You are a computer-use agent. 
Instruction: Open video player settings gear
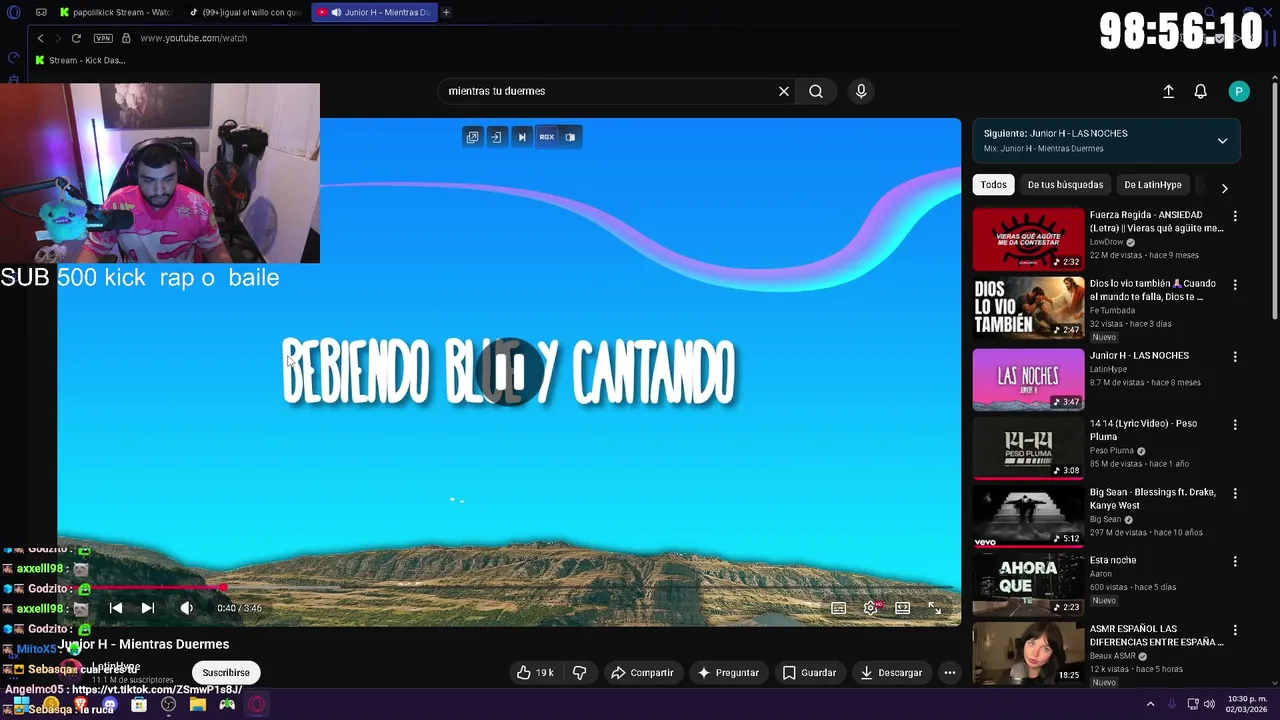click(x=871, y=608)
